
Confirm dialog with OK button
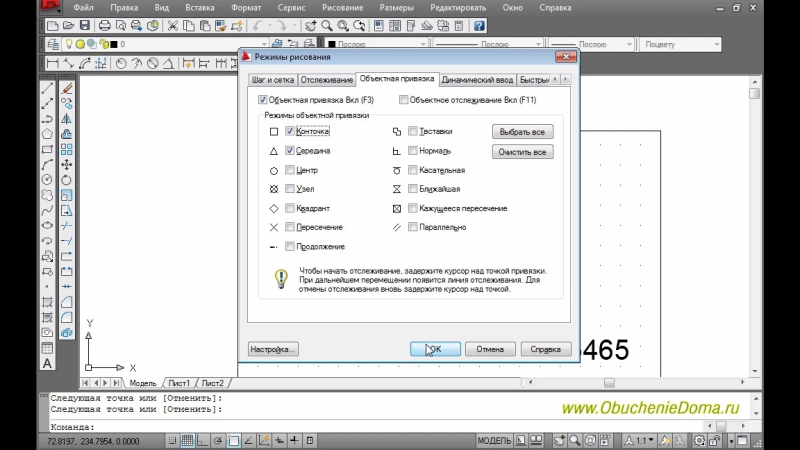coord(435,349)
